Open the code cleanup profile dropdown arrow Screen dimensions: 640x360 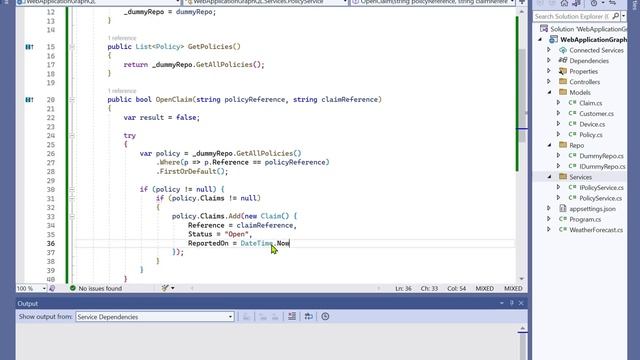(x=173, y=288)
